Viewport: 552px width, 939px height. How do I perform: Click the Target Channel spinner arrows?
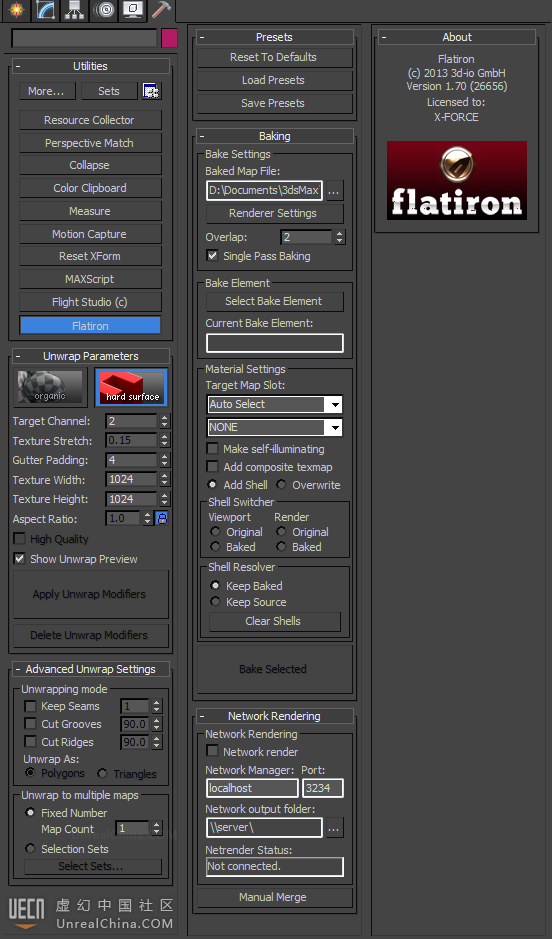(164, 421)
